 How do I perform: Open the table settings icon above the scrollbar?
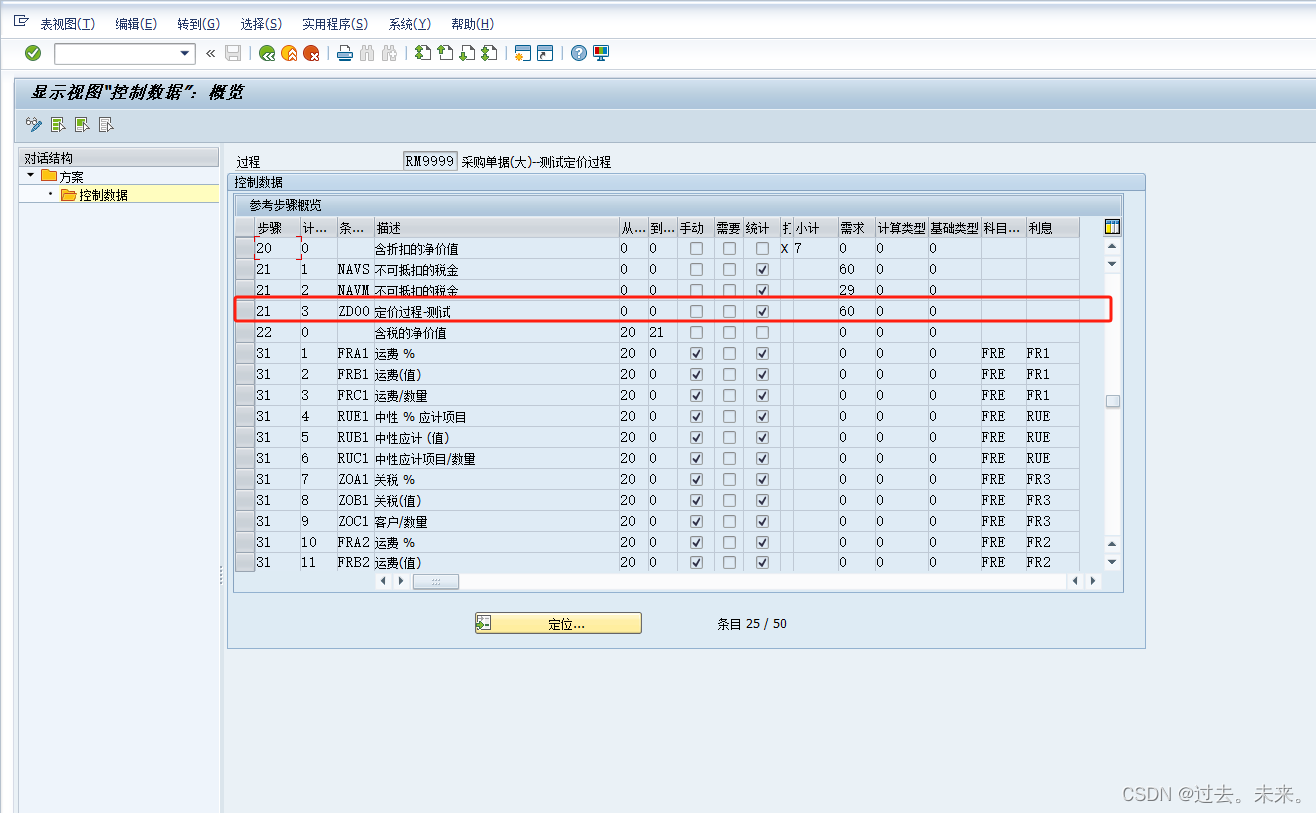[1112, 227]
